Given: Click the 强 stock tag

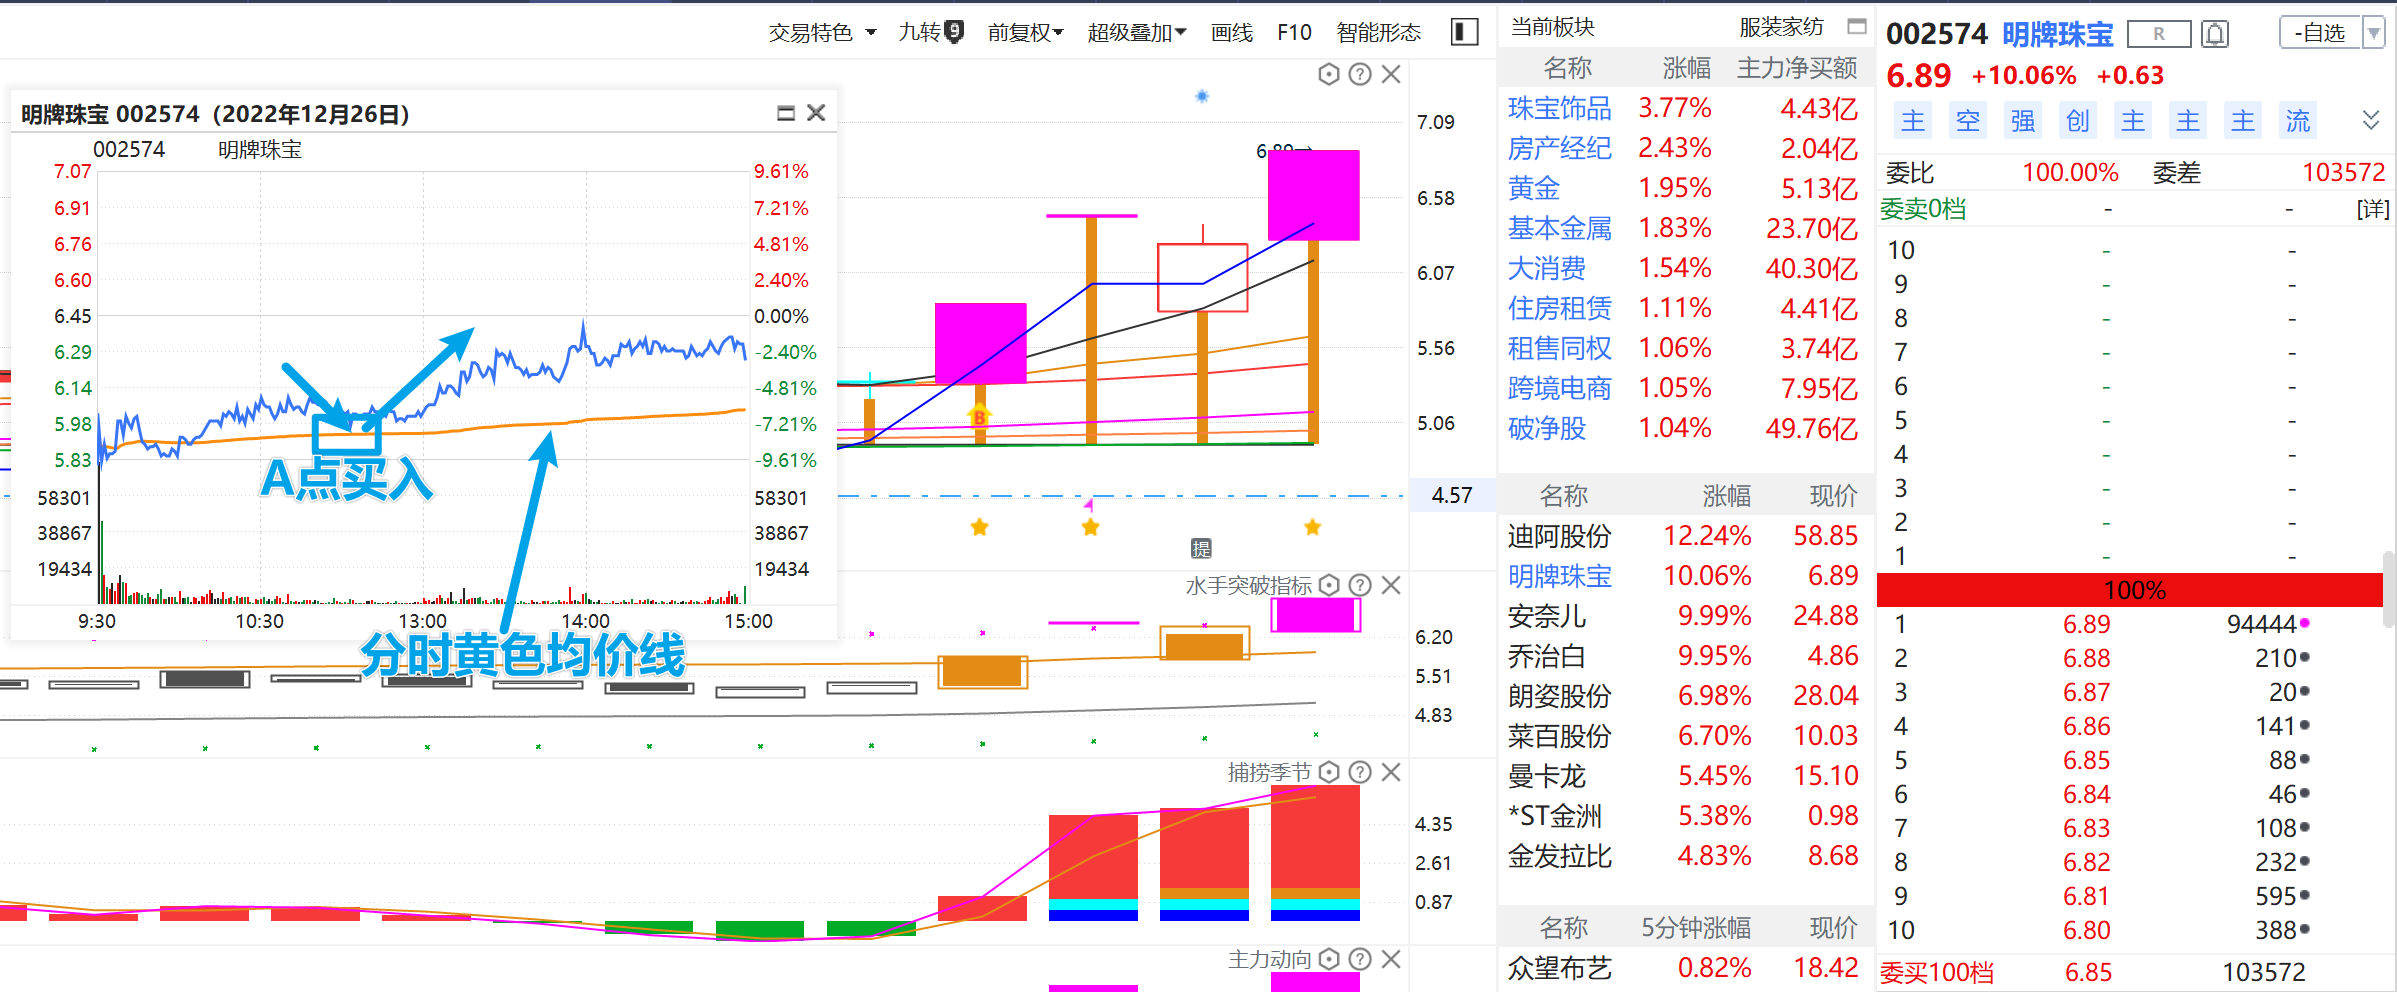Looking at the screenshot, I should click(x=2023, y=121).
